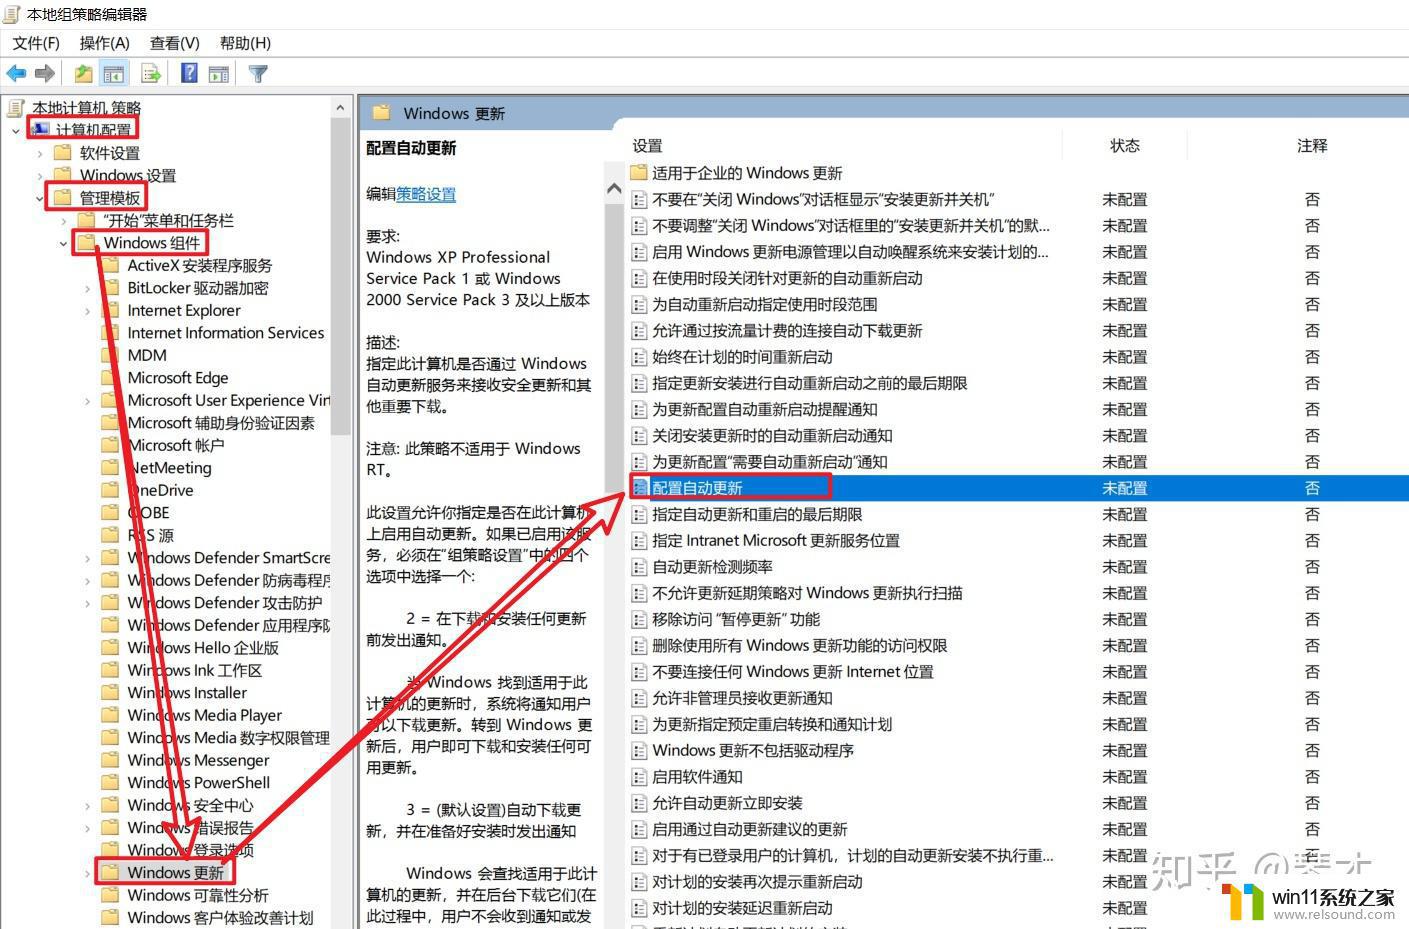Click the folder icon beside 软件设置
Viewport: 1409px width, 929px height.
coord(63,152)
